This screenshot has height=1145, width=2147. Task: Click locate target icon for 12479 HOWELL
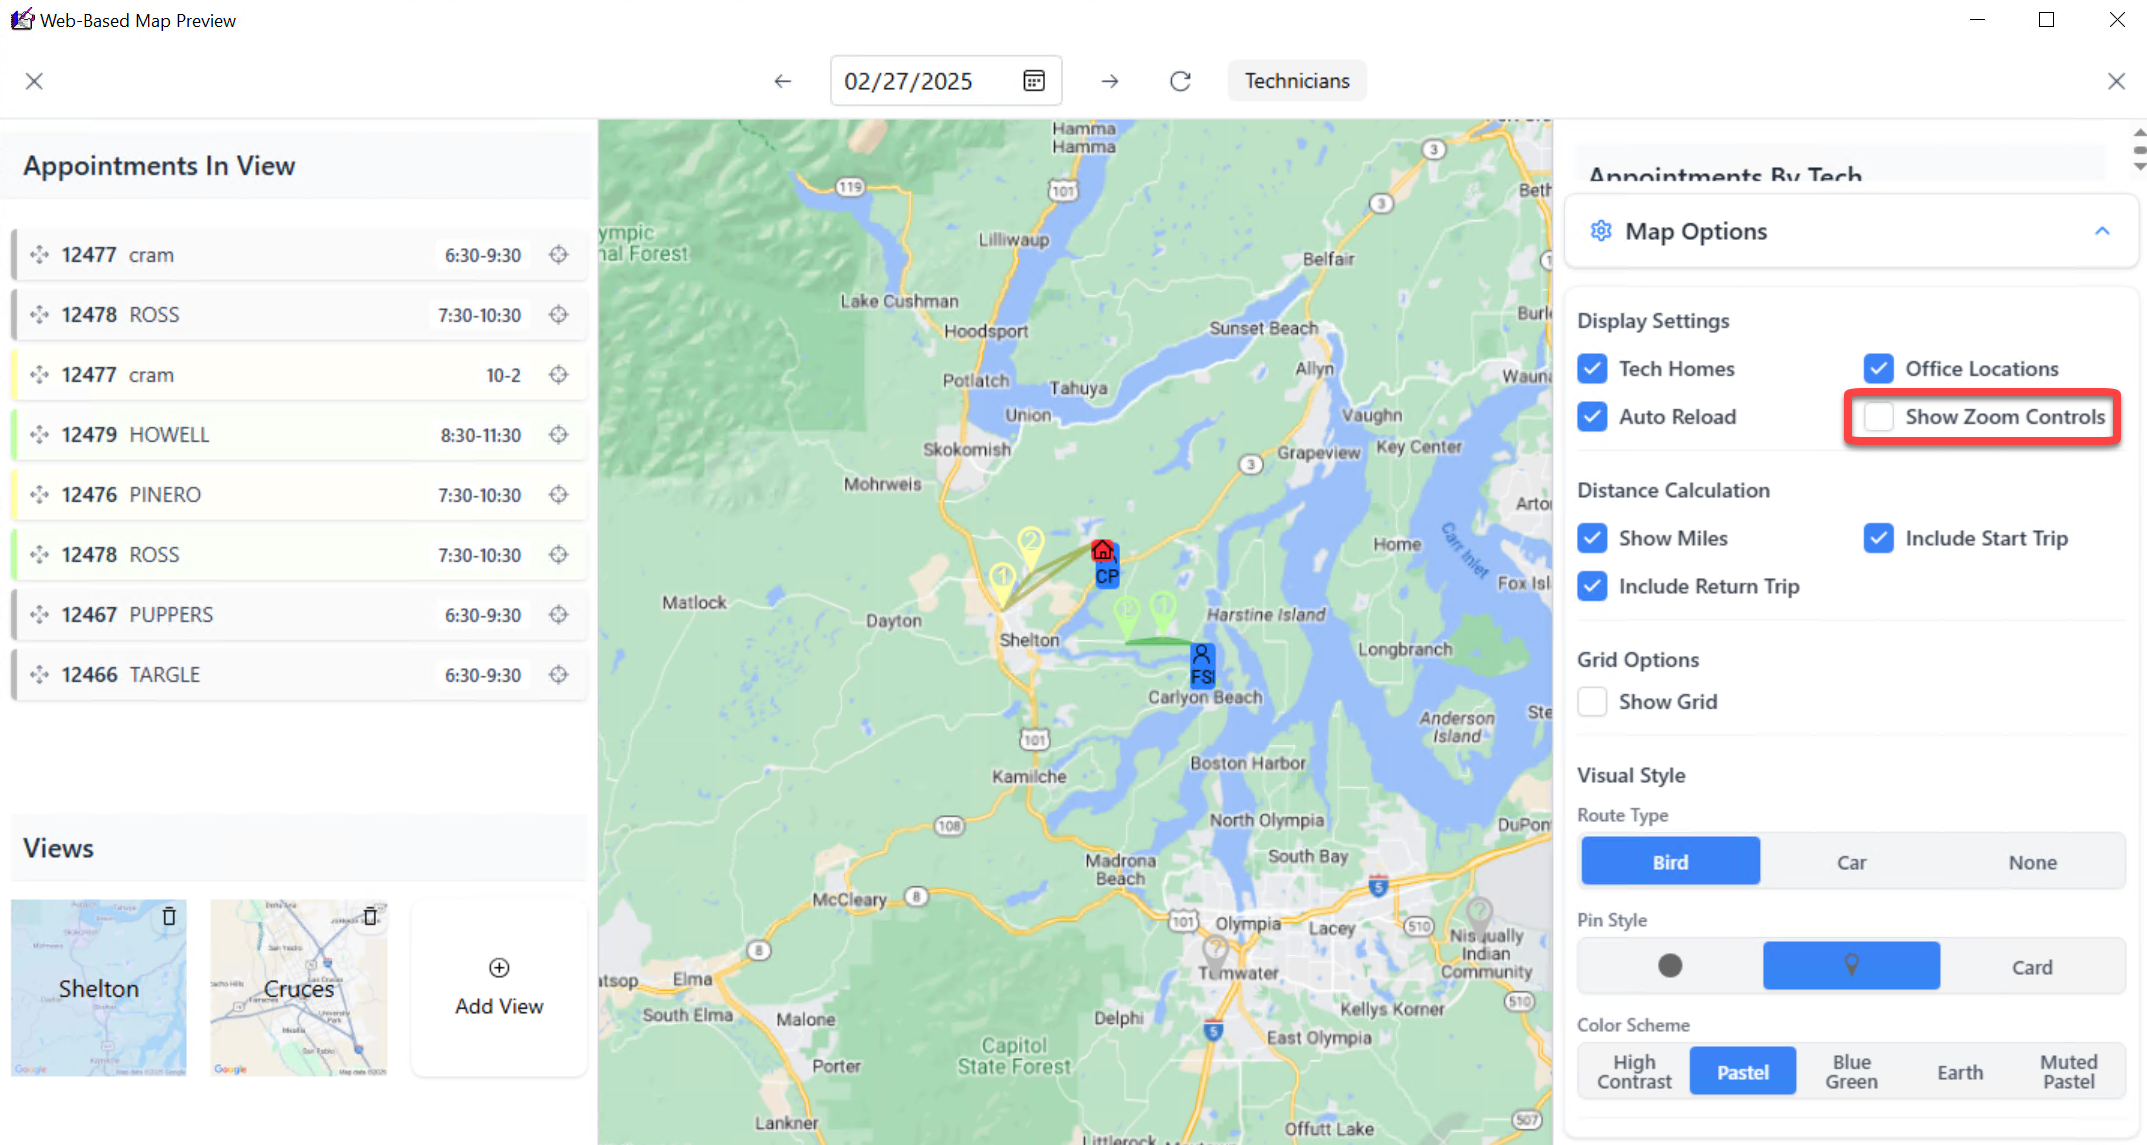tap(559, 435)
